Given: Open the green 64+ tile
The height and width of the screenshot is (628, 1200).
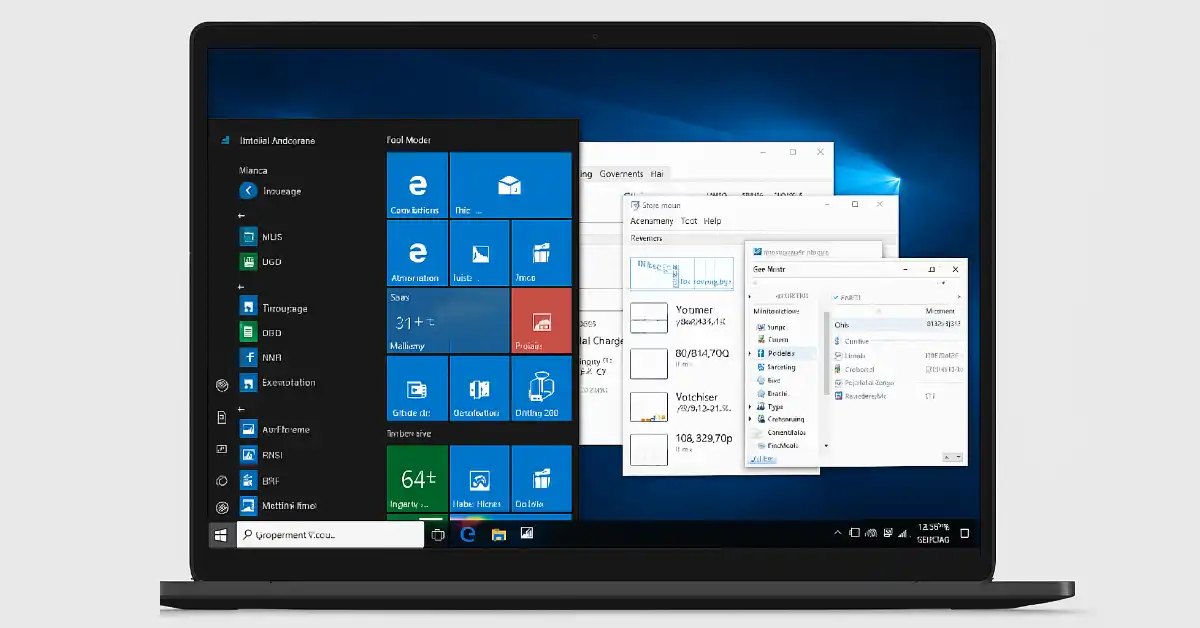Looking at the screenshot, I should (x=417, y=478).
